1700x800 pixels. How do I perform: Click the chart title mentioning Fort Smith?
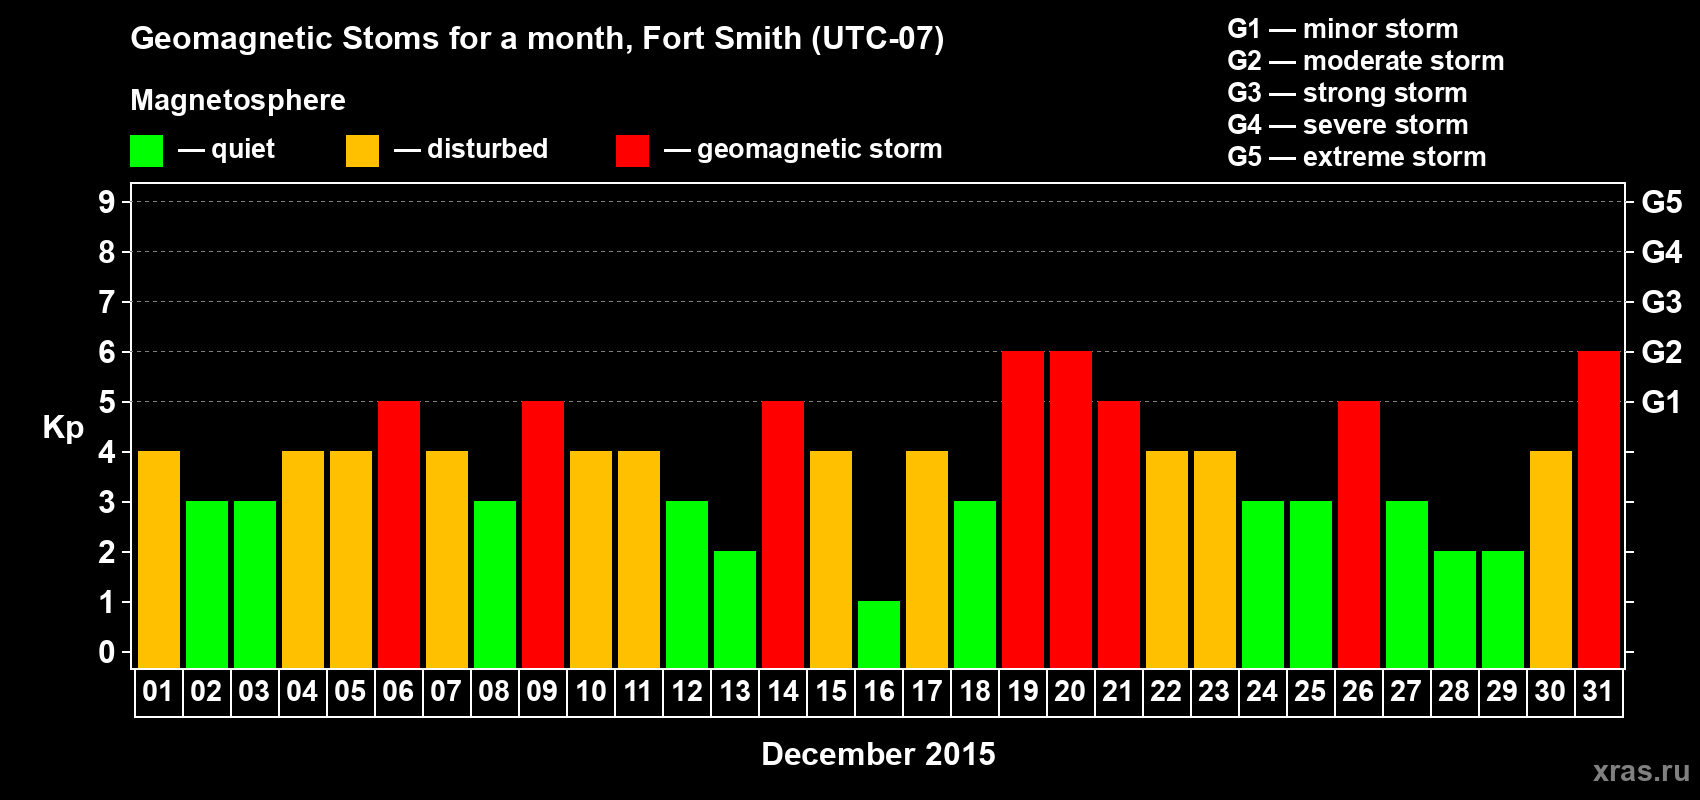tap(537, 38)
